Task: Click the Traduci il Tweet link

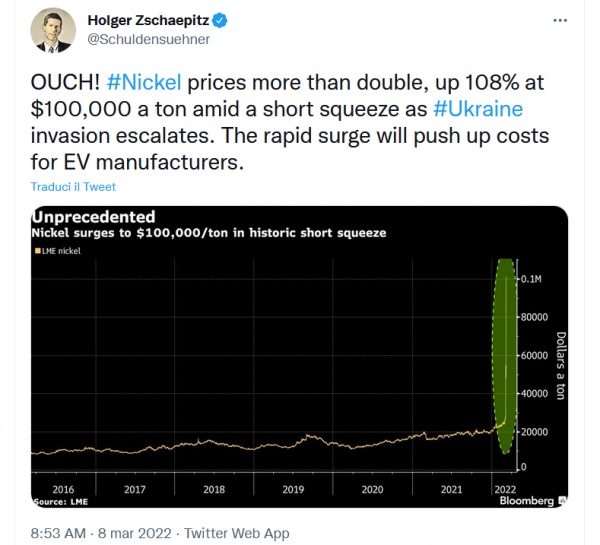Action: [73, 187]
